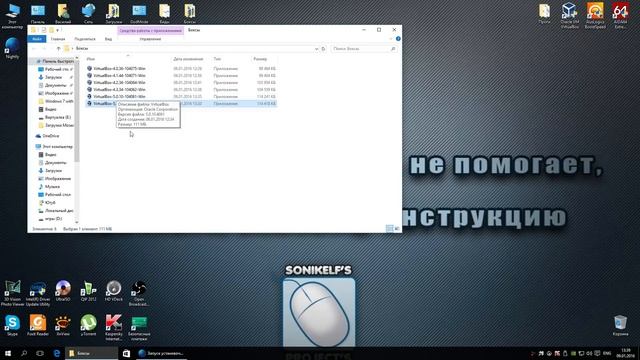Screen dimensions: 640x360
Task: Click the Application Tools contextual tab header
Action: coord(151,31)
